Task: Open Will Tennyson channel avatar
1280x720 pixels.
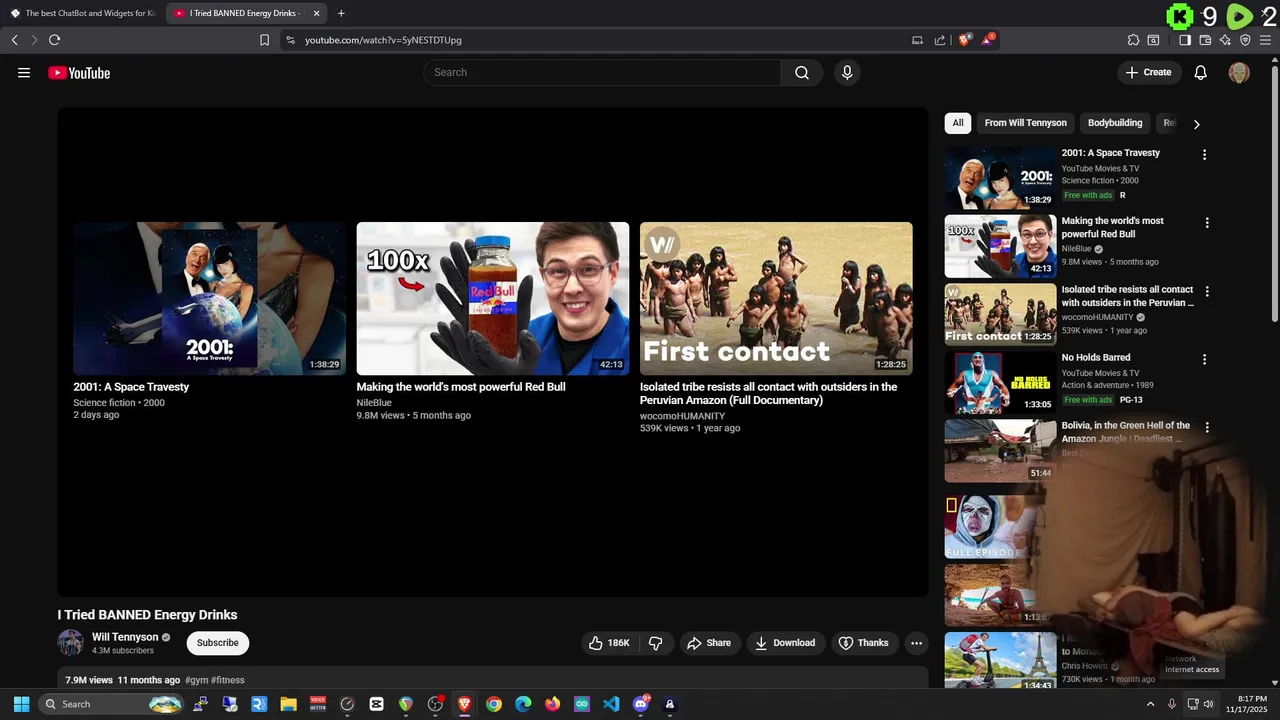Action: (70, 643)
